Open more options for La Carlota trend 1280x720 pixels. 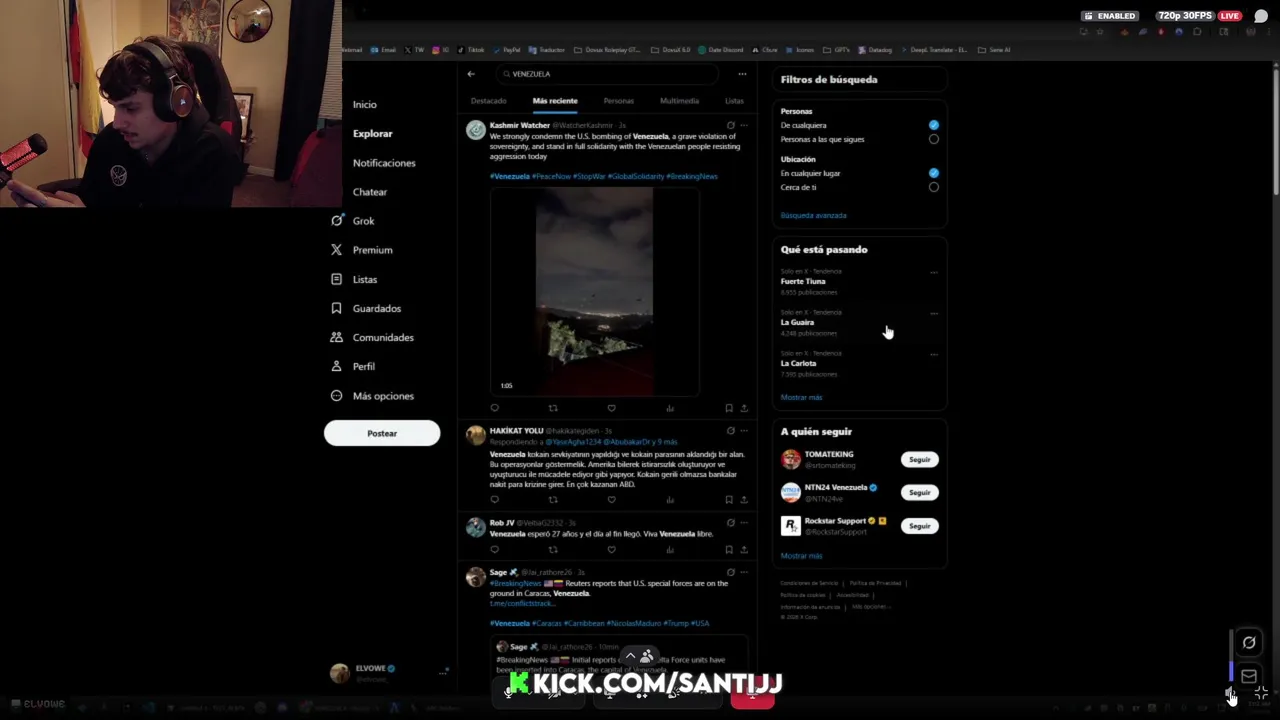click(x=934, y=354)
